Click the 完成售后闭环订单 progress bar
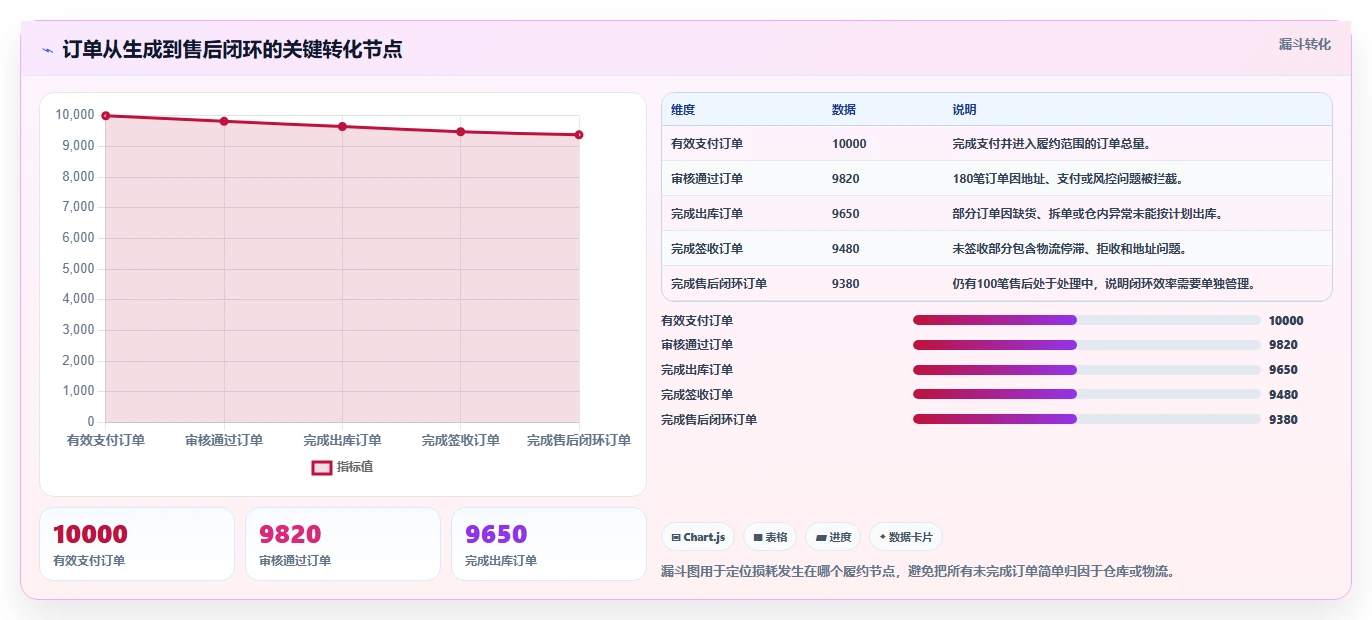The image size is (1372, 620). coord(1086,419)
